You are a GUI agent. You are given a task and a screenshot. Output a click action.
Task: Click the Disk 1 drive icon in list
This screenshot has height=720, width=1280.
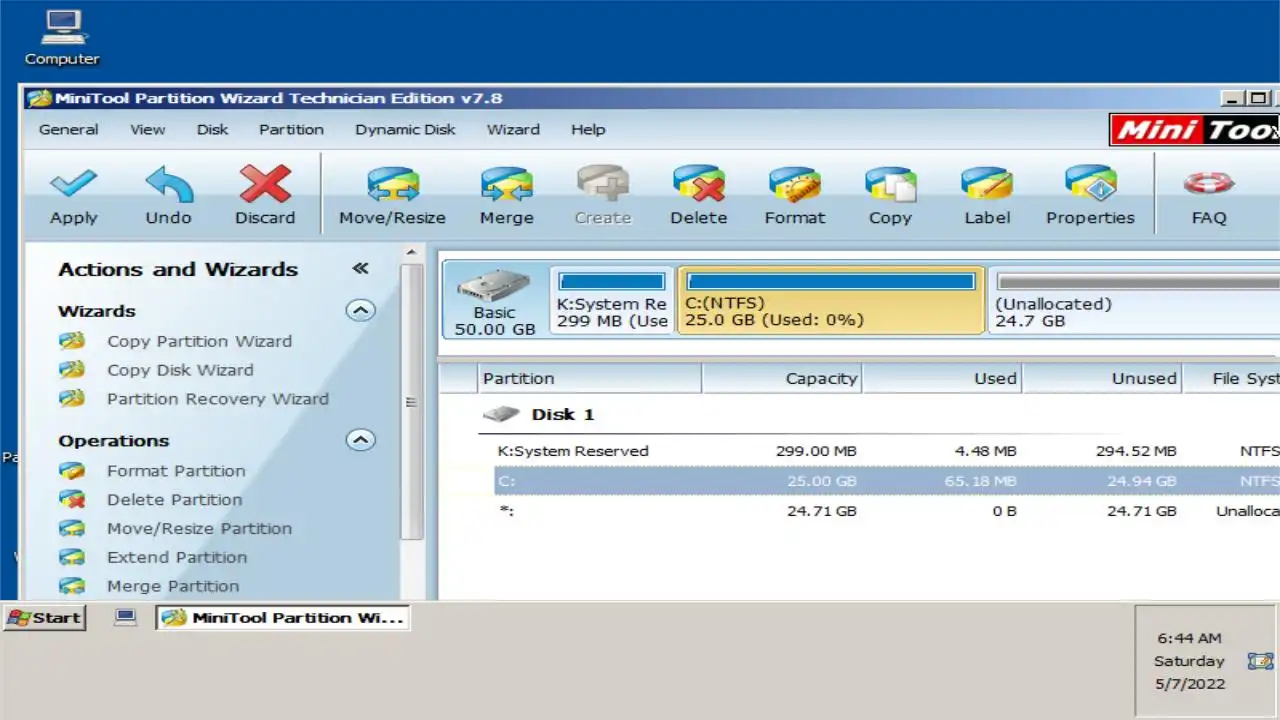pyautogui.click(x=501, y=414)
